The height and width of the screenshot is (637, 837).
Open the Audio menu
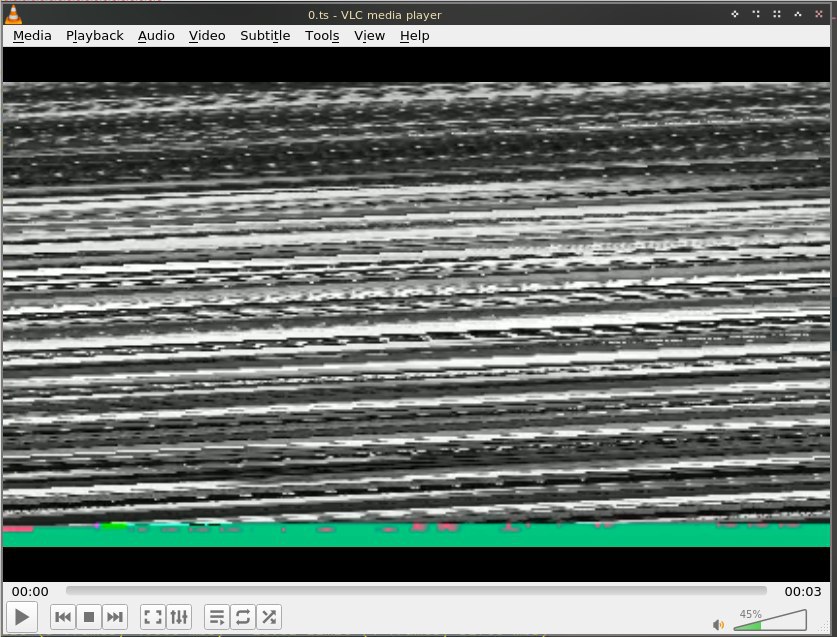tap(156, 36)
